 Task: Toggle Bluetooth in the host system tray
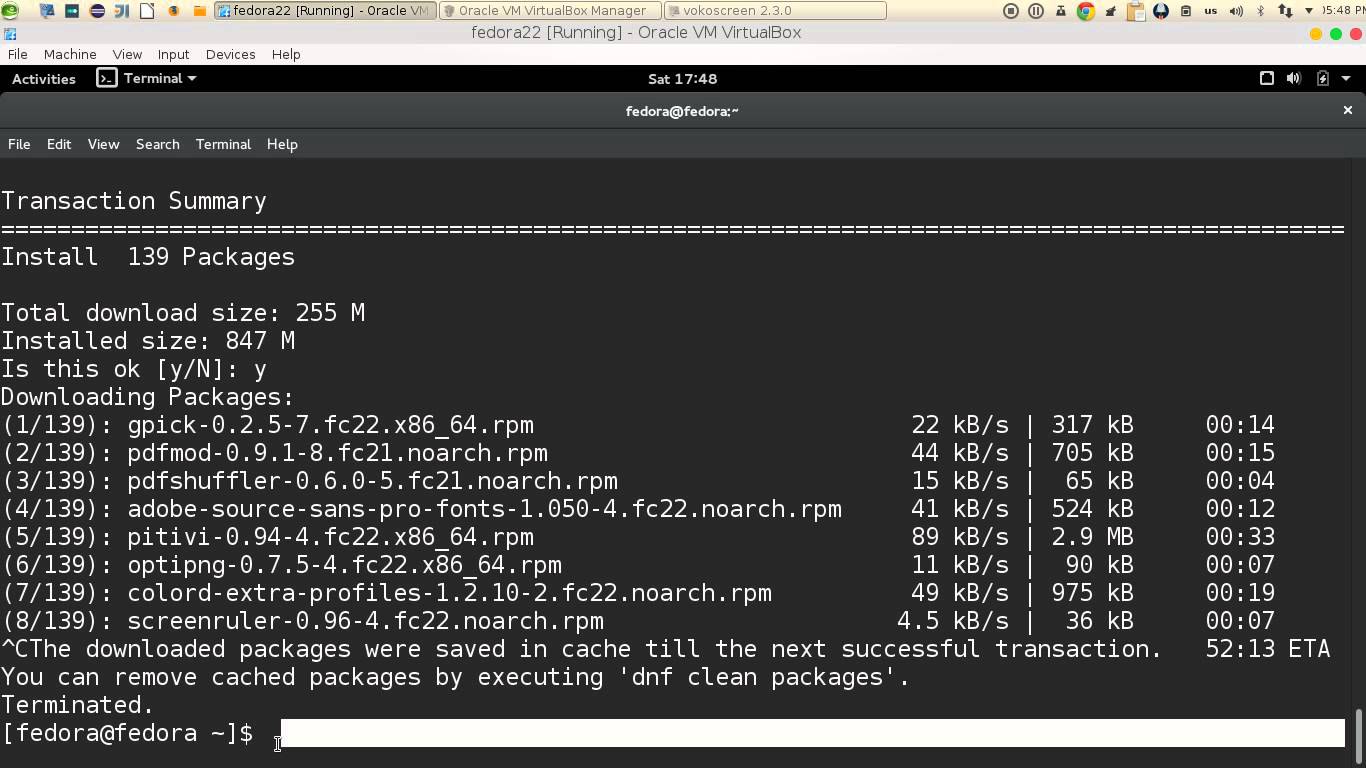click(1260, 11)
